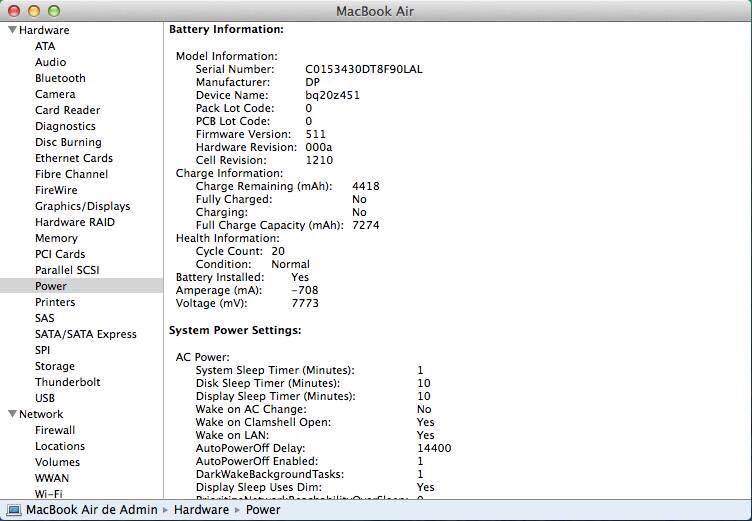
Task: Click the Voltage value 7773
Action: click(x=305, y=303)
